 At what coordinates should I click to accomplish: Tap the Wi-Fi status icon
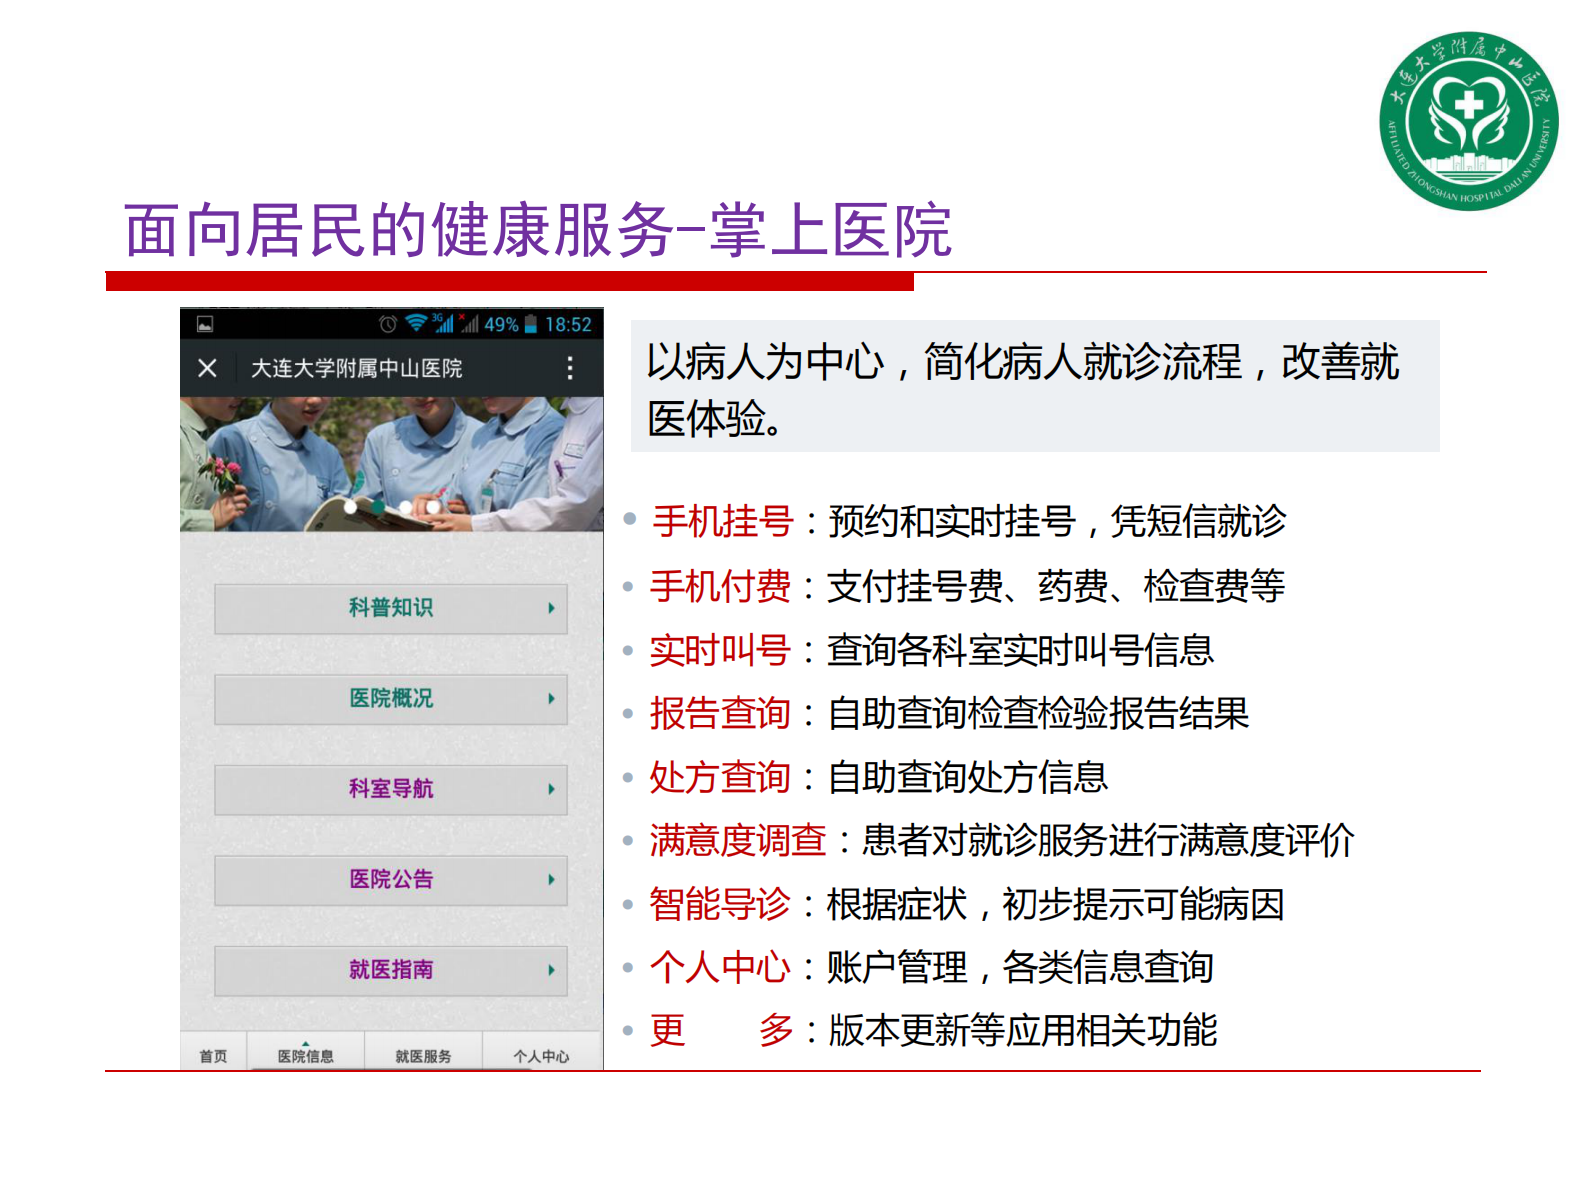[416, 323]
